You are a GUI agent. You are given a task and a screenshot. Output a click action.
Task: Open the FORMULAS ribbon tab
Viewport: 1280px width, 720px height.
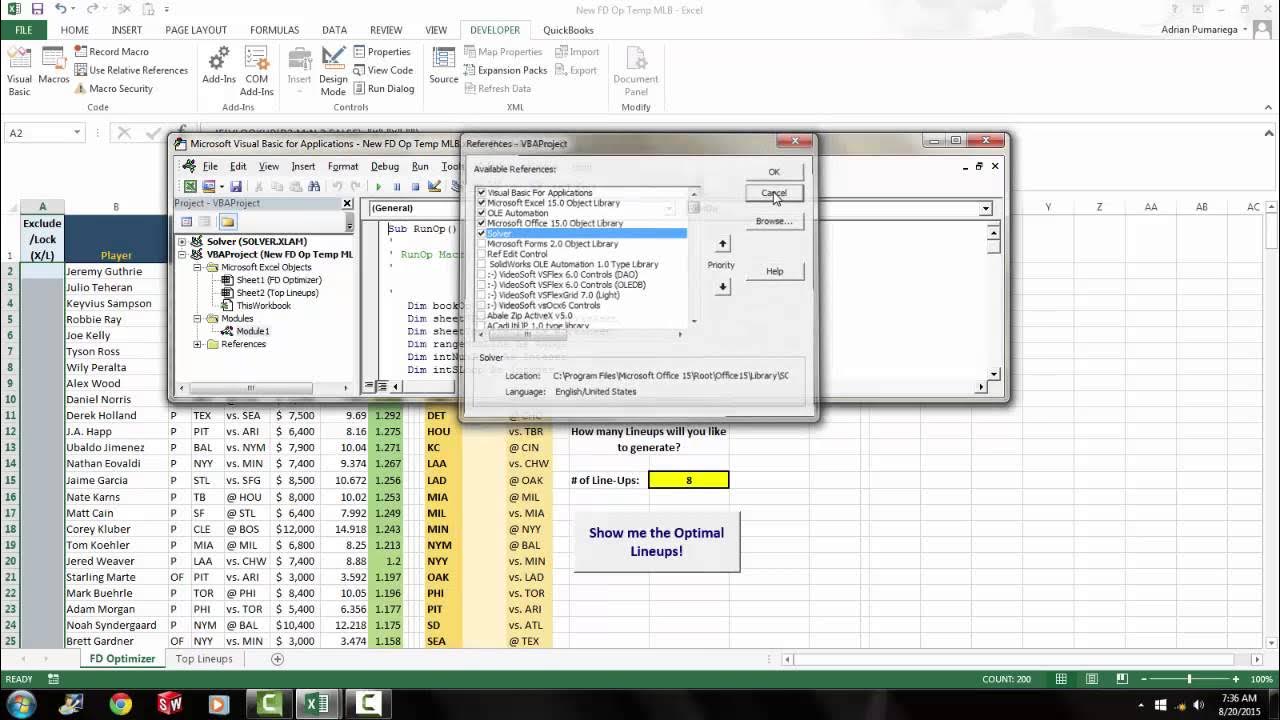[274, 30]
